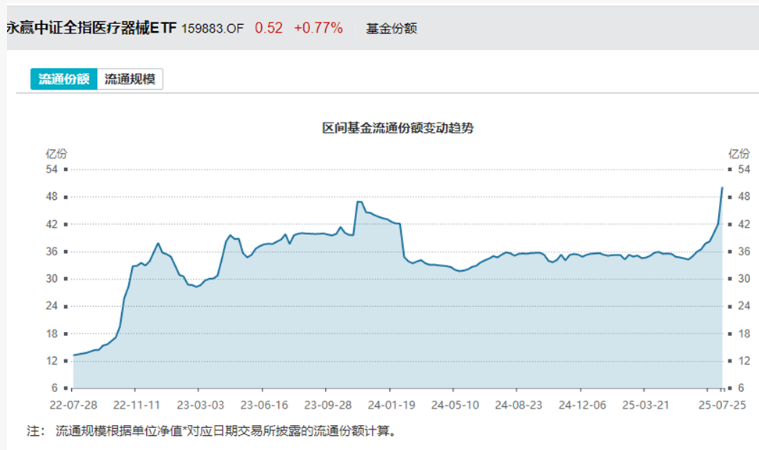This screenshot has width=759, height=450.
Task: Click x-axis date 24-12-06
Action: 582,405
